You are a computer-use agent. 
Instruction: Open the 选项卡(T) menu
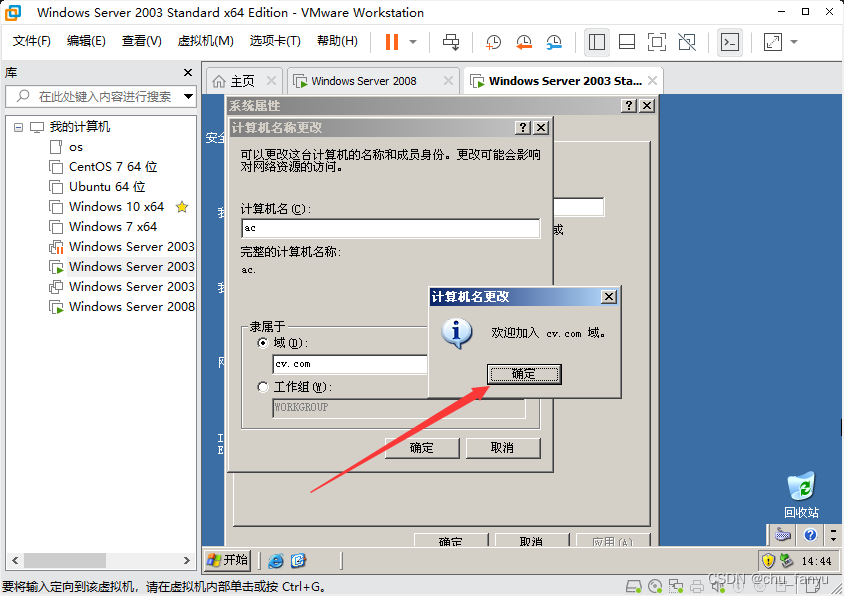coord(275,41)
